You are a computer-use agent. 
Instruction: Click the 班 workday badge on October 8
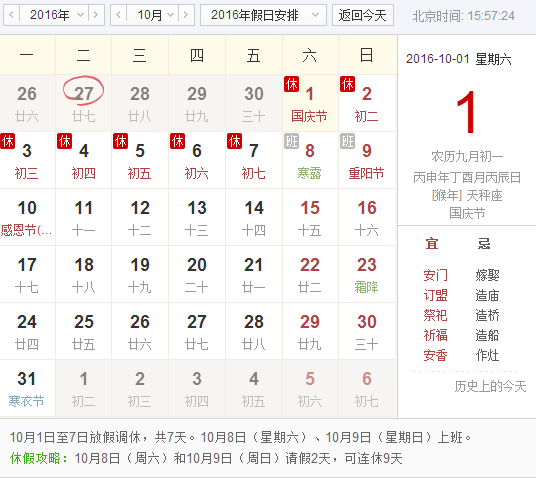tap(292, 141)
